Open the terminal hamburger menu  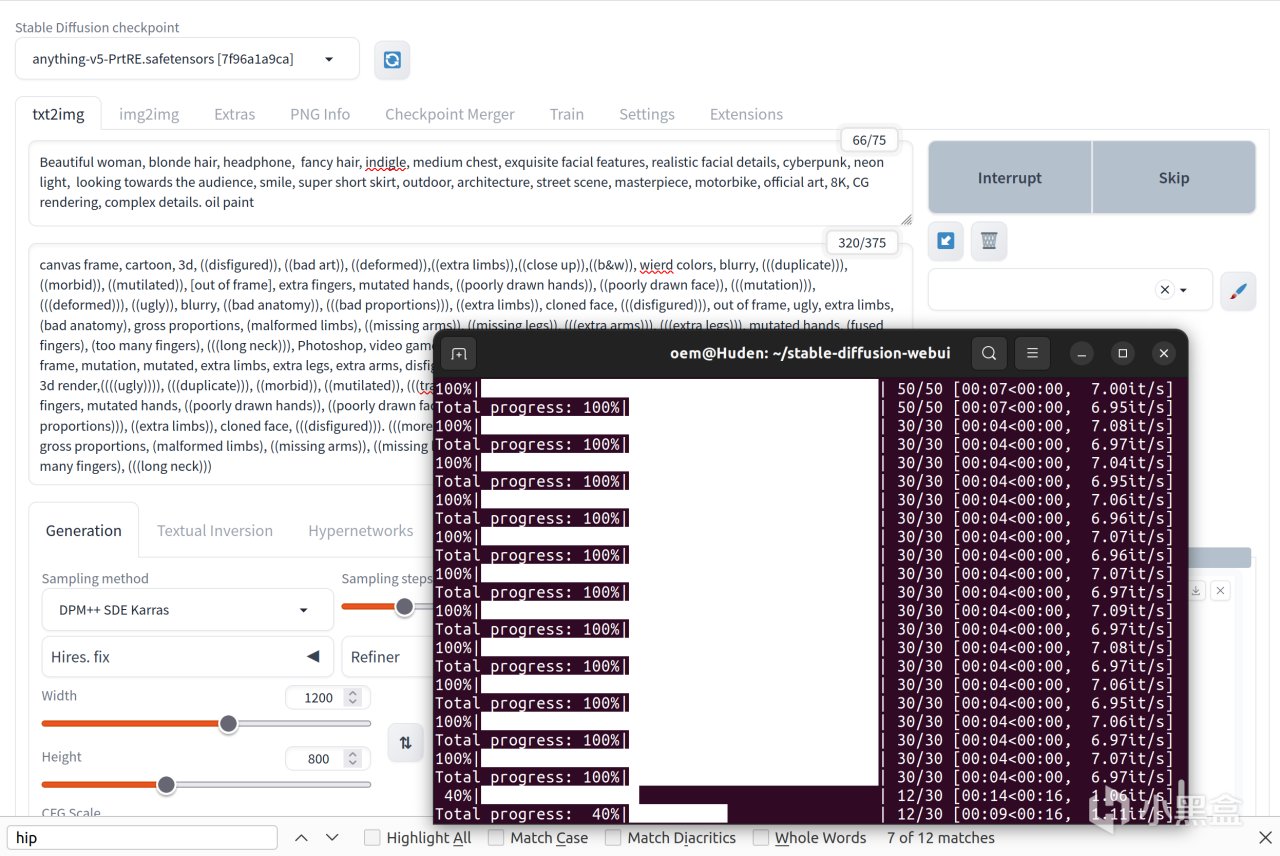[x=1032, y=353]
